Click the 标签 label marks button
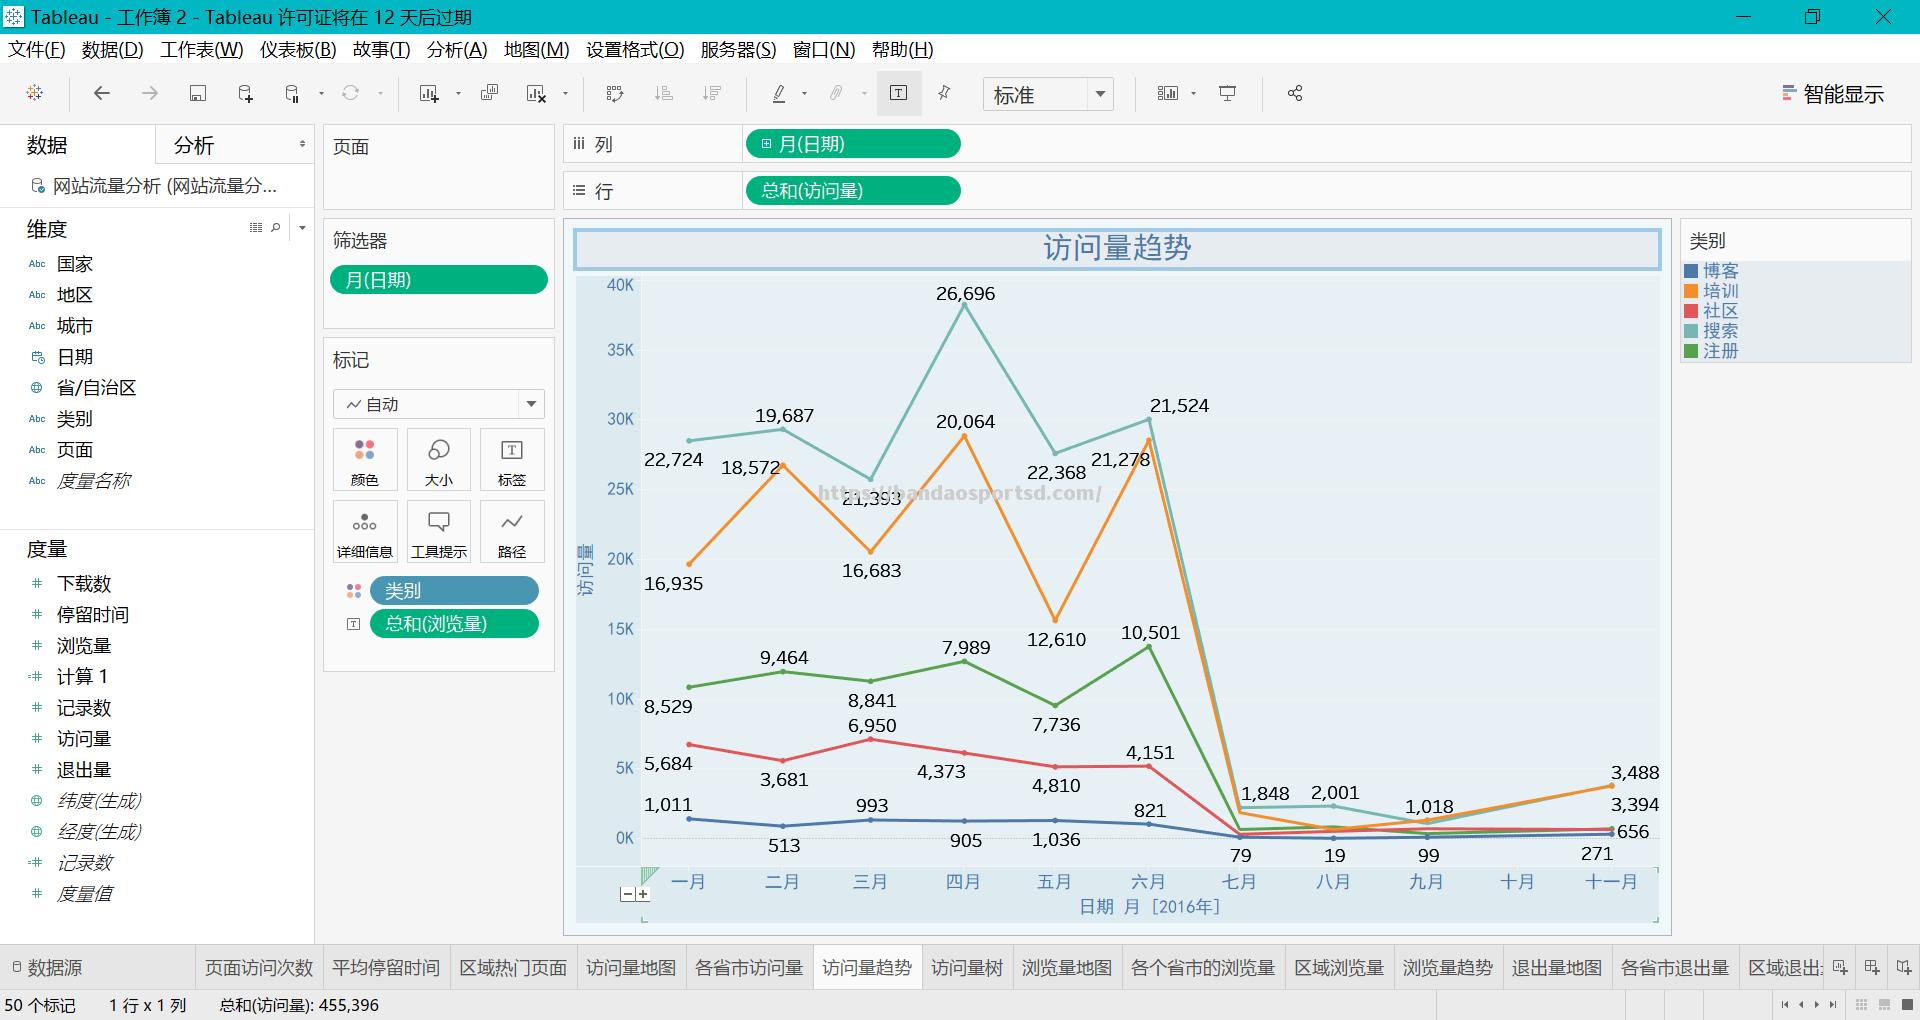Viewport: 1920px width, 1020px height. tap(512, 460)
